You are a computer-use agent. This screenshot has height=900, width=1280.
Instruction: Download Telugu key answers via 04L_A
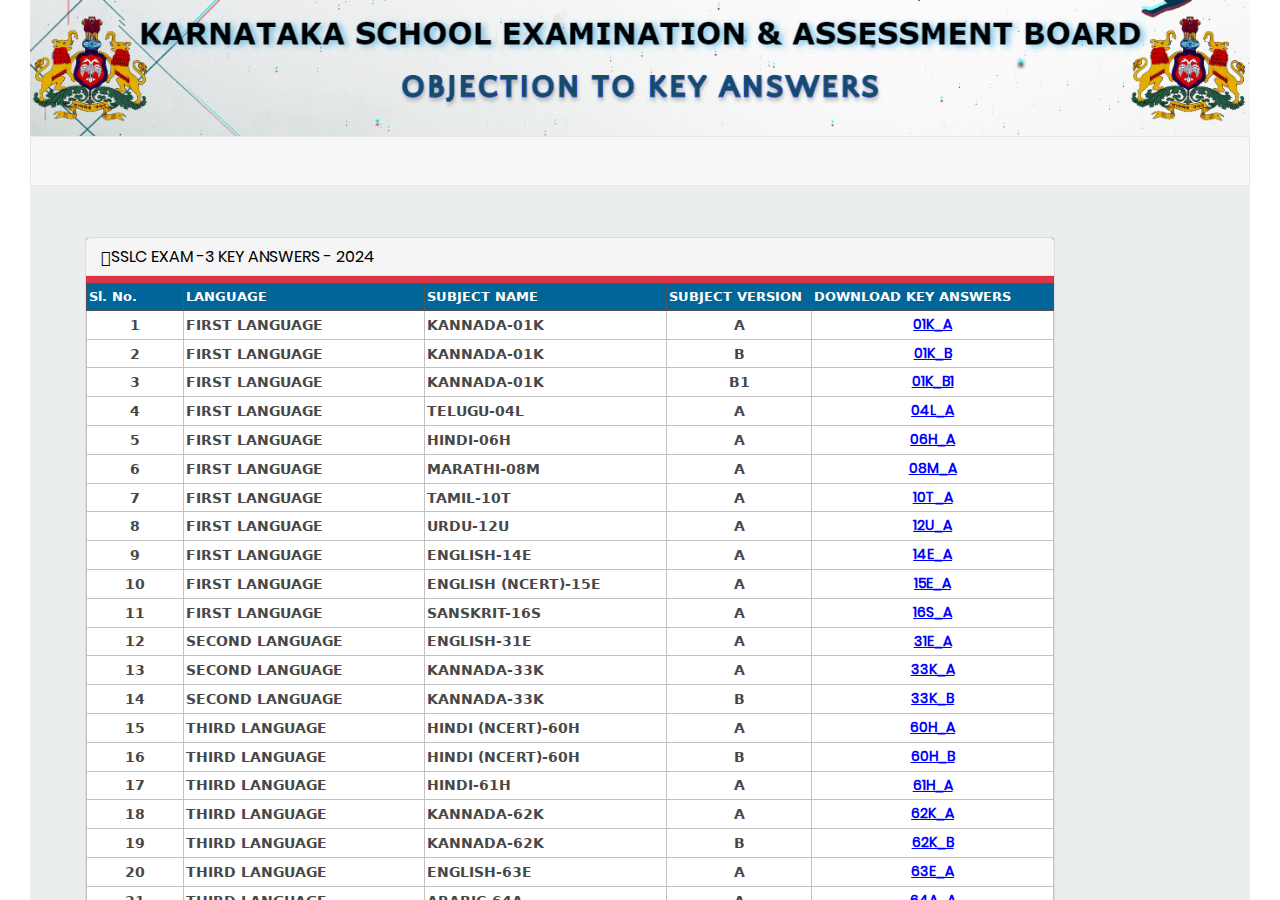pyautogui.click(x=932, y=411)
